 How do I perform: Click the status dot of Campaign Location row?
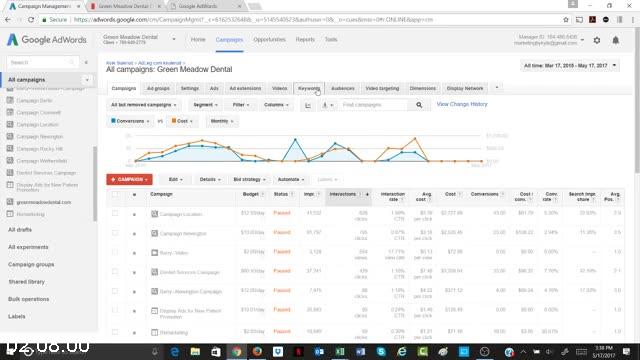[134, 214]
